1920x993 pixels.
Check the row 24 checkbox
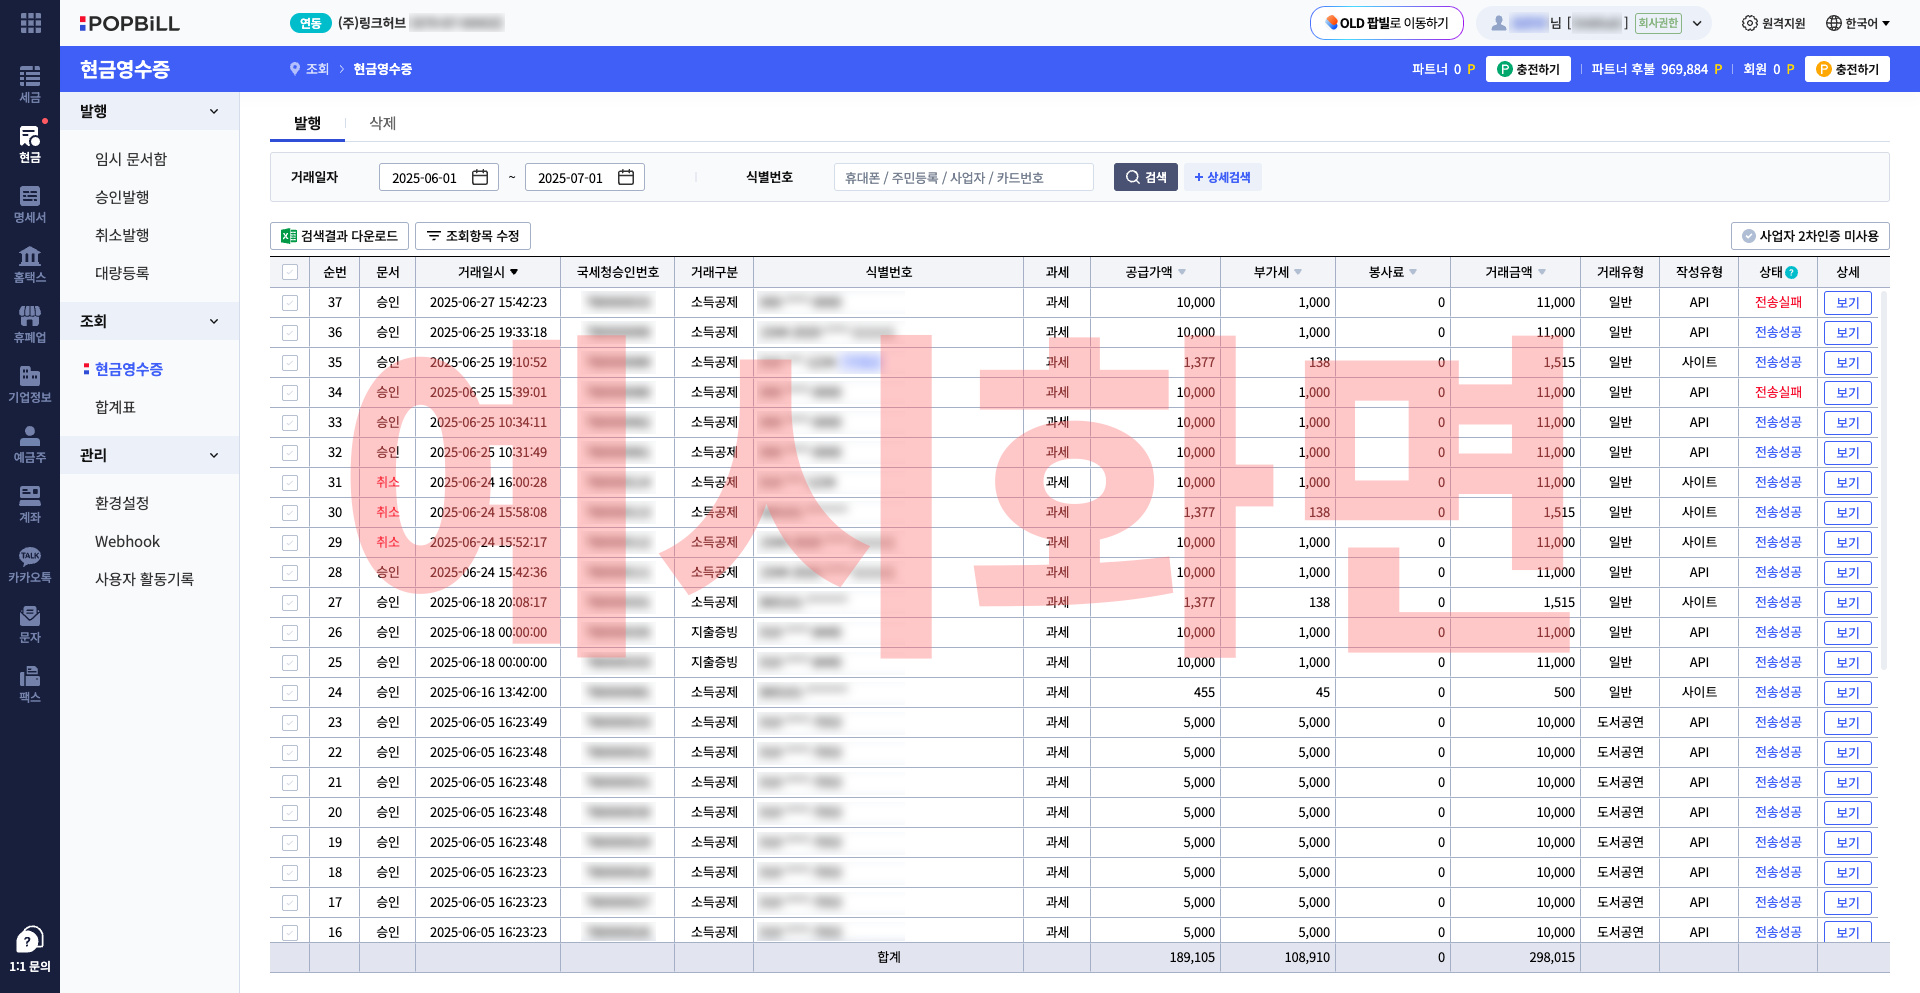click(290, 692)
